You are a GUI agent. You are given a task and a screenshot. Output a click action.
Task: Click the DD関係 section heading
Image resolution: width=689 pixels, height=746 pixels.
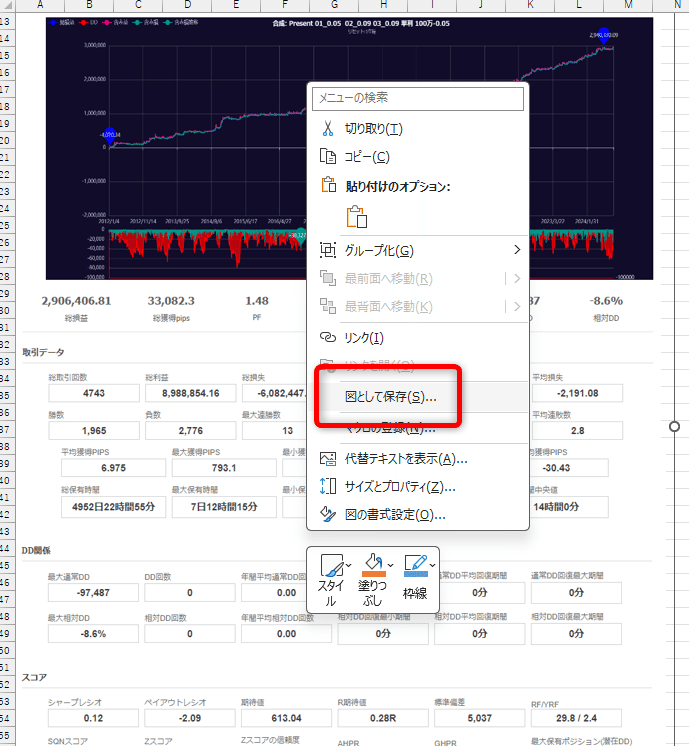pos(36,550)
